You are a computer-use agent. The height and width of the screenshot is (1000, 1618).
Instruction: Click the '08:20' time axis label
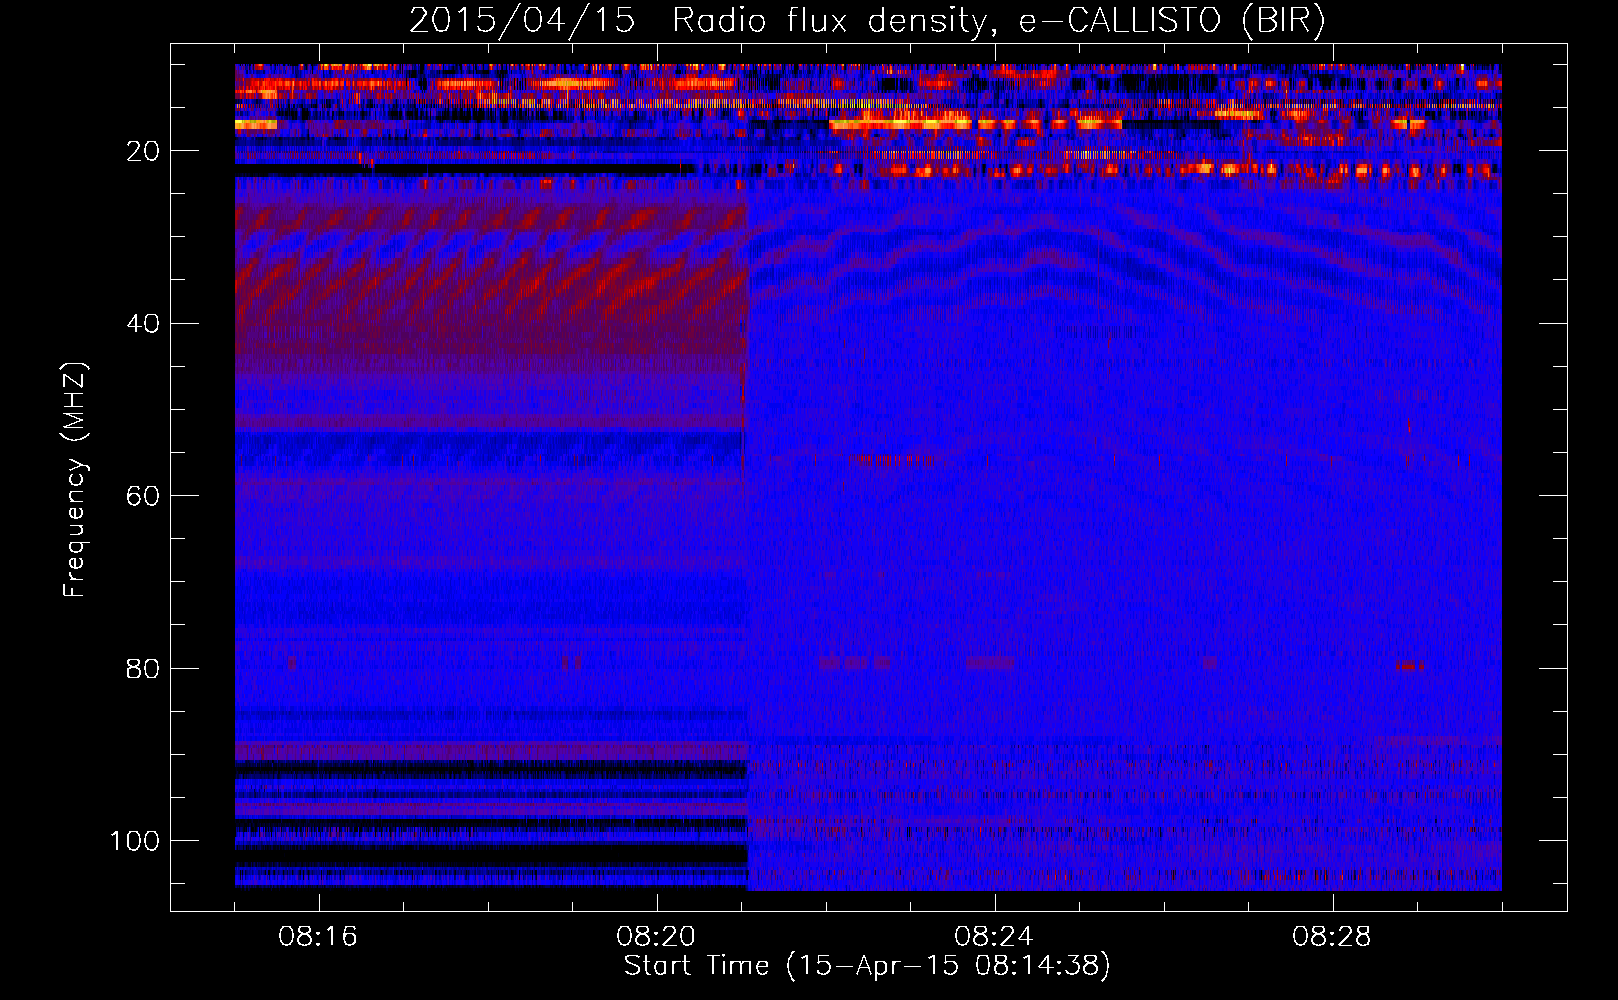click(x=656, y=937)
